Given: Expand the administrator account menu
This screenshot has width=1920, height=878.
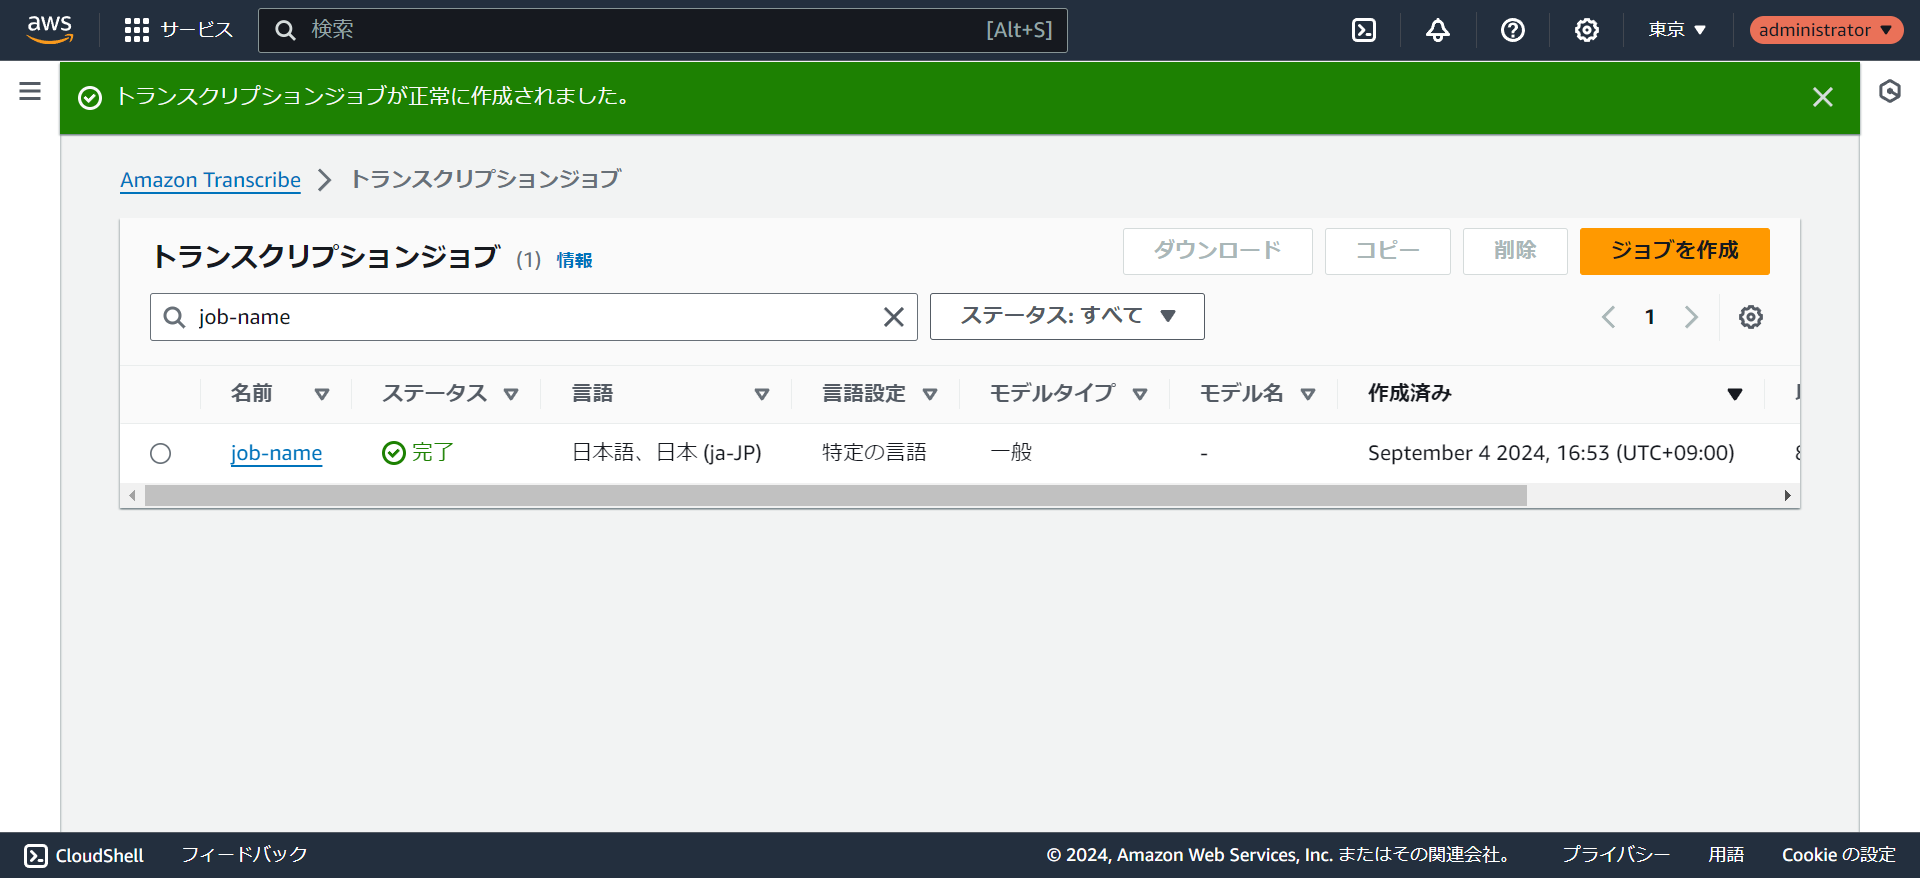Looking at the screenshot, I should 1825,30.
